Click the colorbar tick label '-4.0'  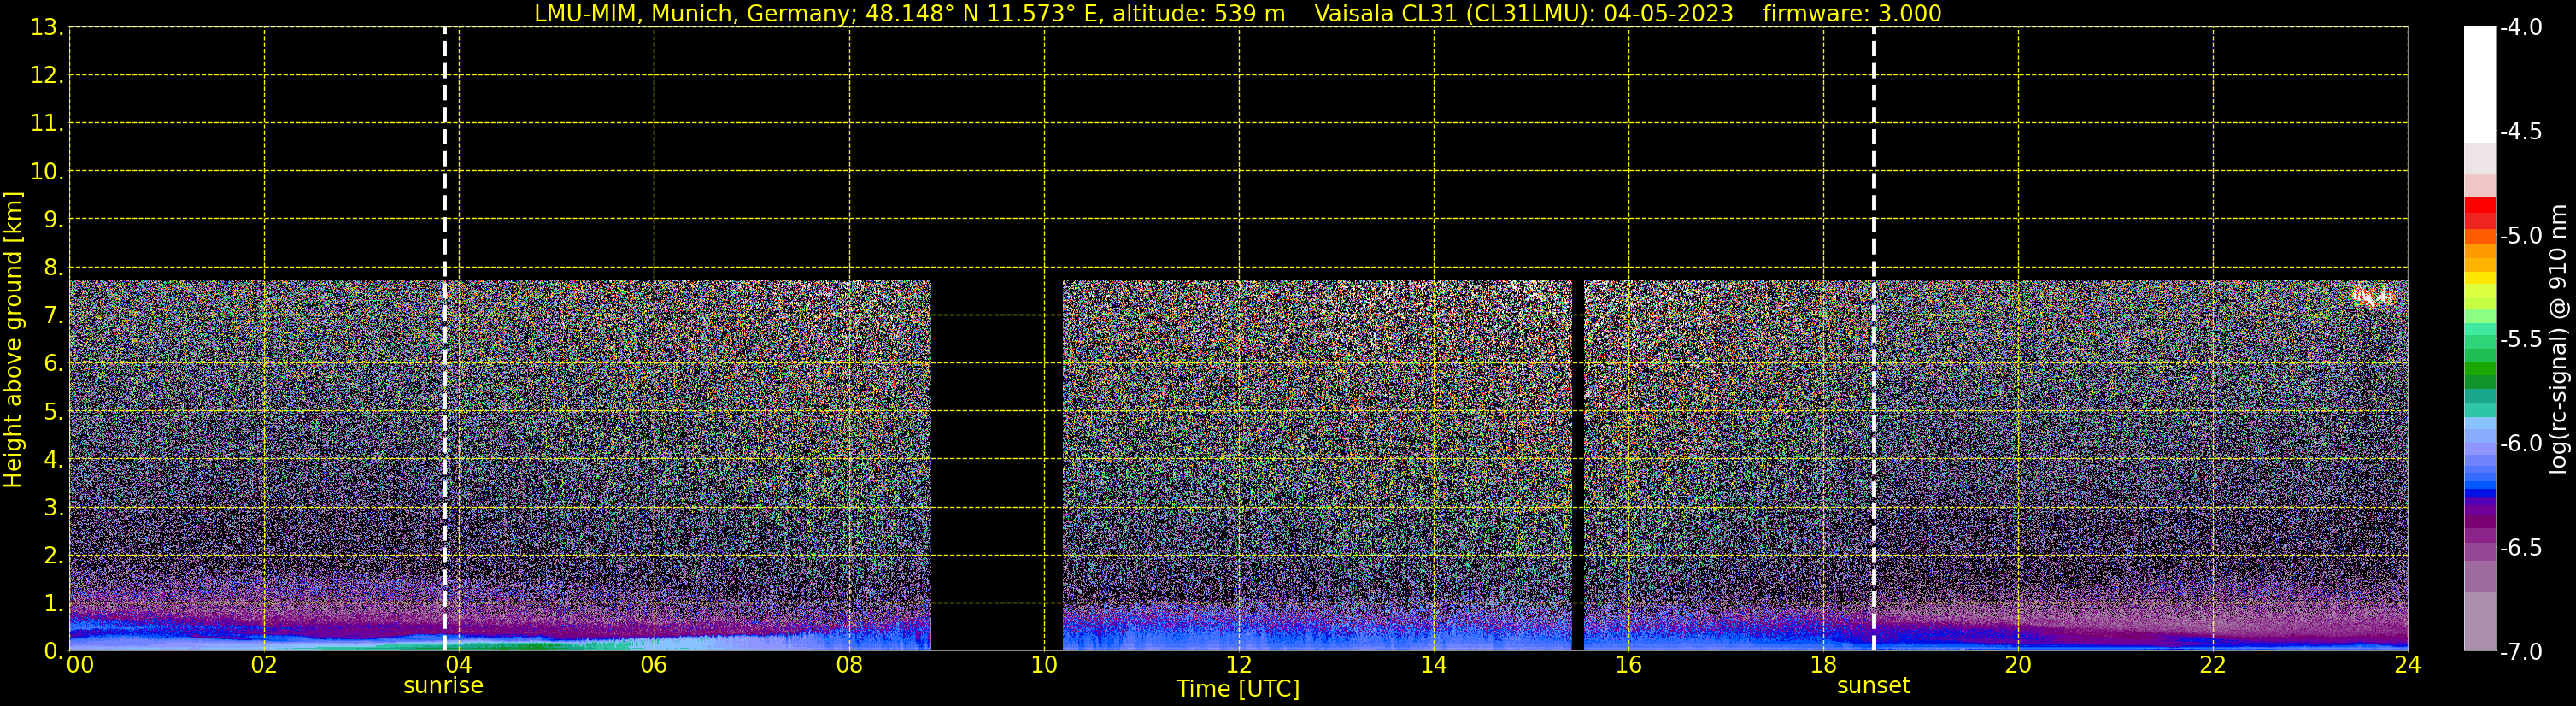click(2521, 28)
